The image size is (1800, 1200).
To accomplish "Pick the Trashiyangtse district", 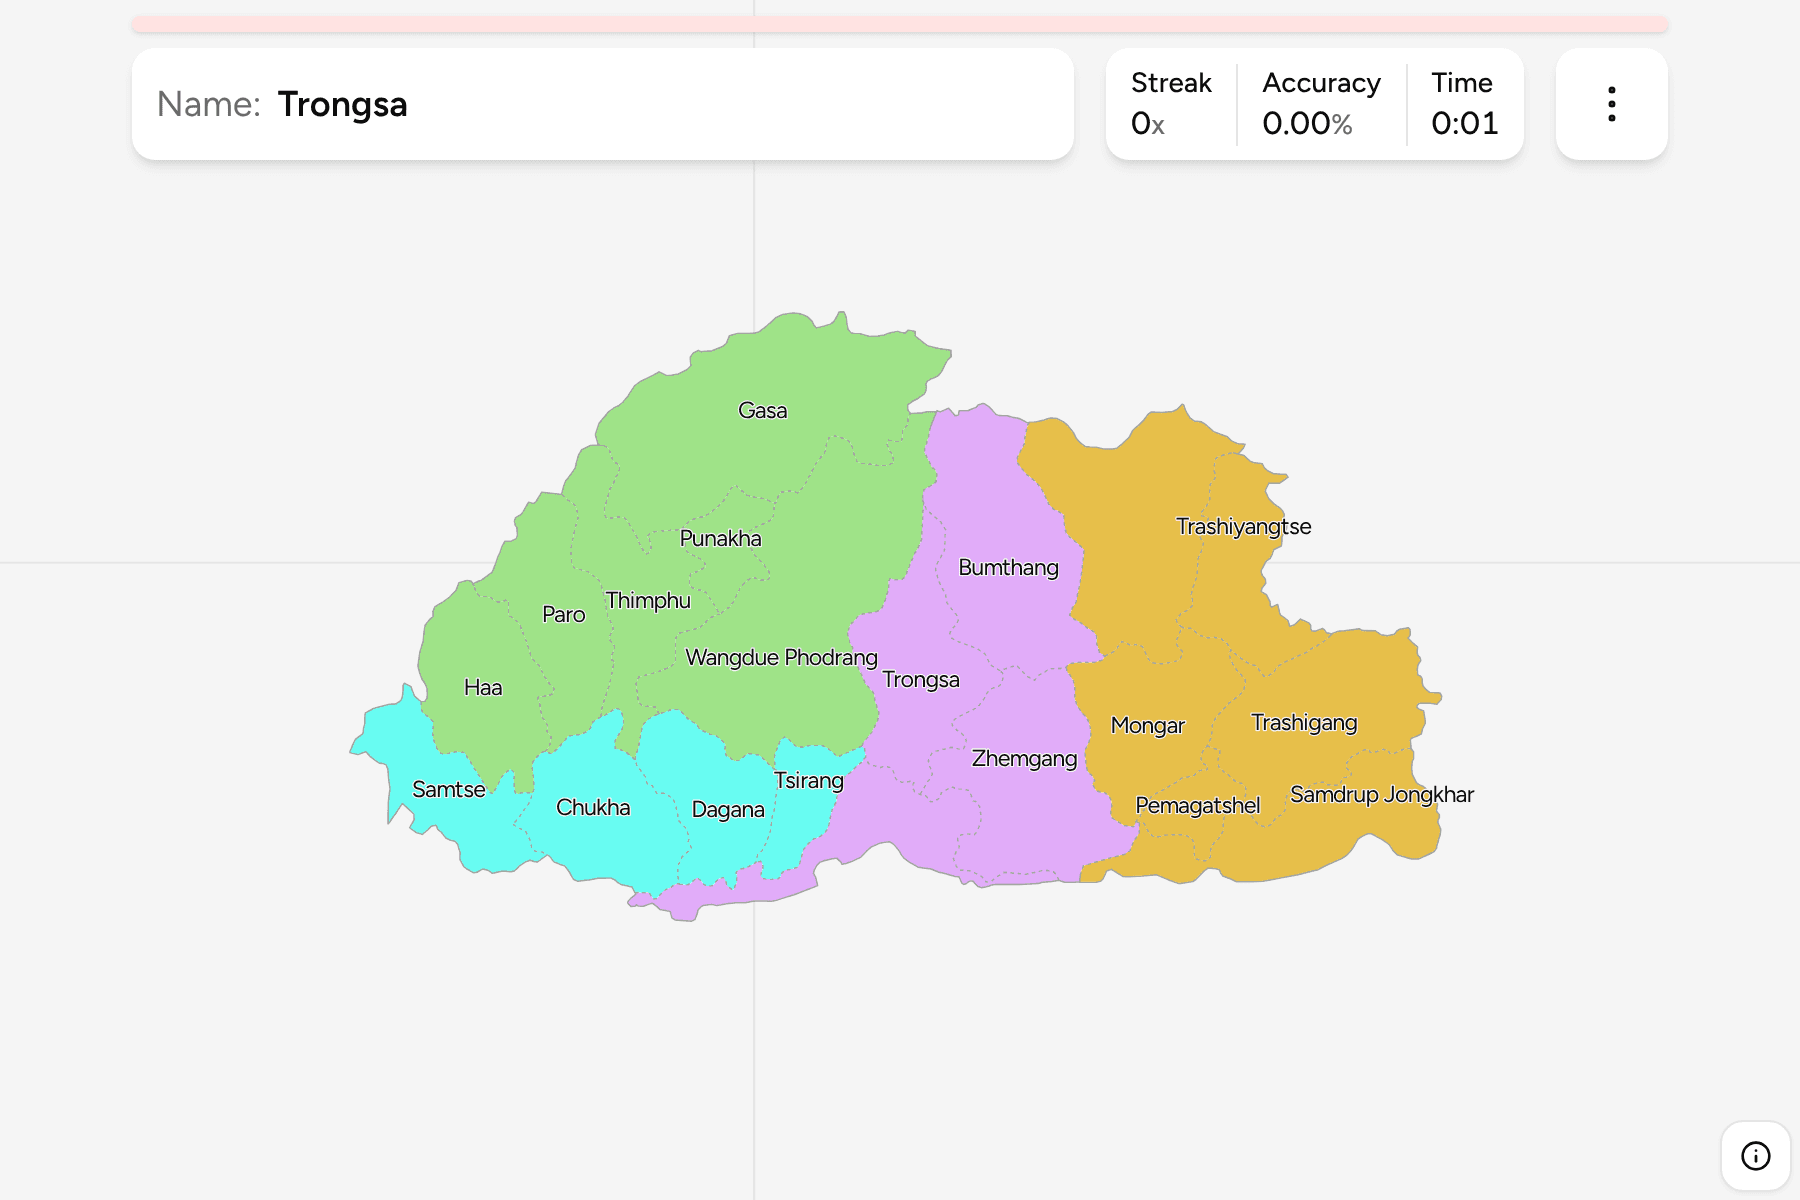I will (x=1243, y=527).
